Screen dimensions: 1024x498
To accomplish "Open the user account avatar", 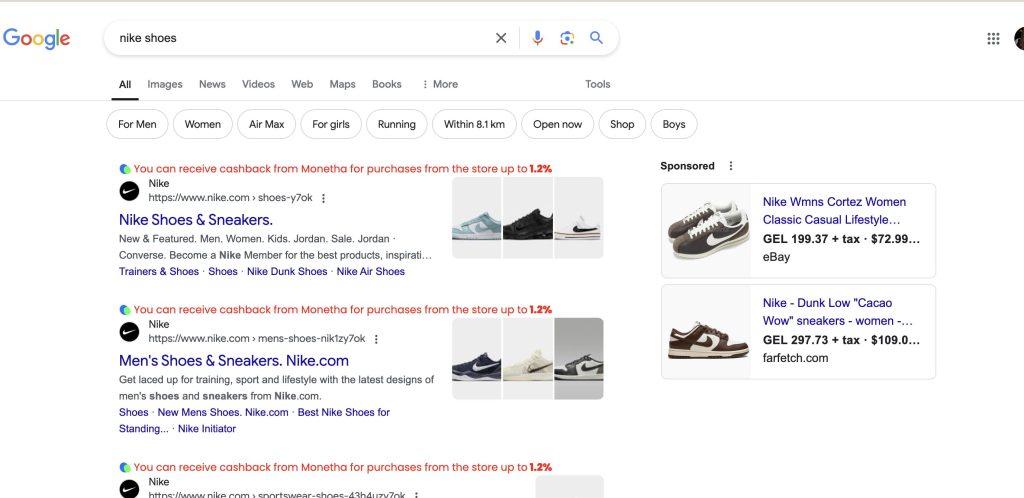I will pos(1018,39).
